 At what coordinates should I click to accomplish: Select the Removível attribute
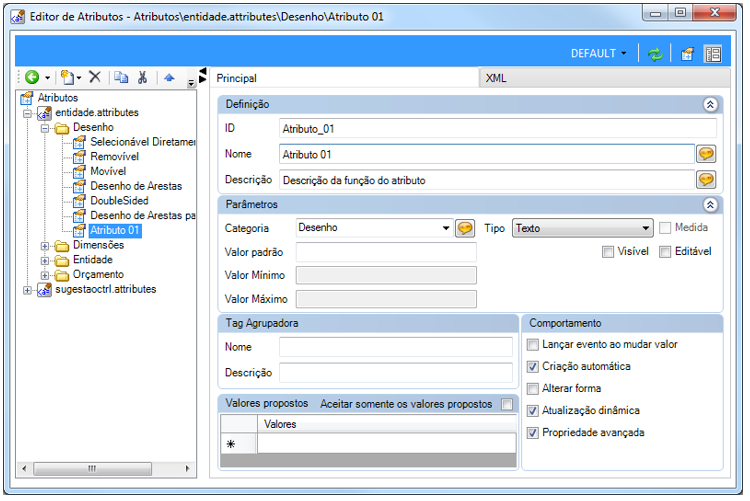click(114, 156)
